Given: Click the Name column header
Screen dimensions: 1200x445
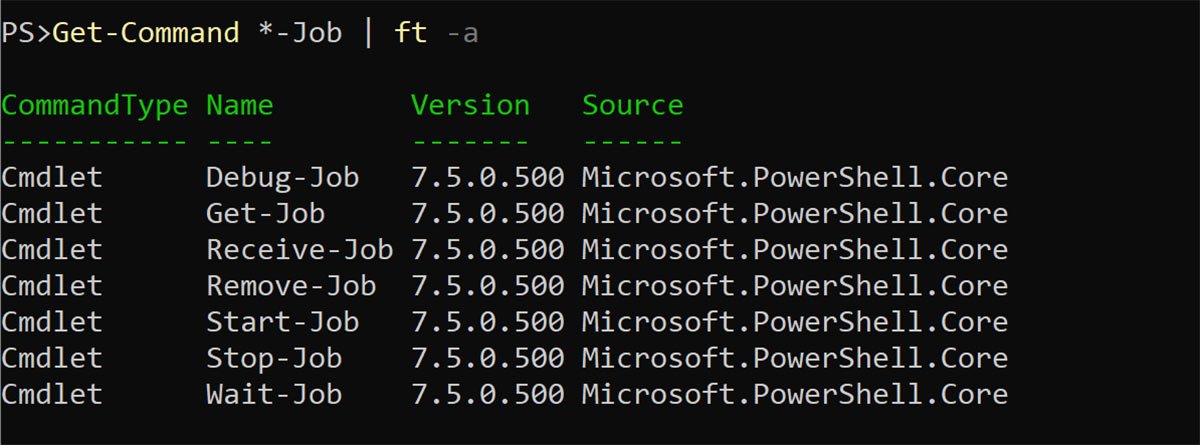Looking at the screenshot, I should pyautogui.click(x=239, y=105).
